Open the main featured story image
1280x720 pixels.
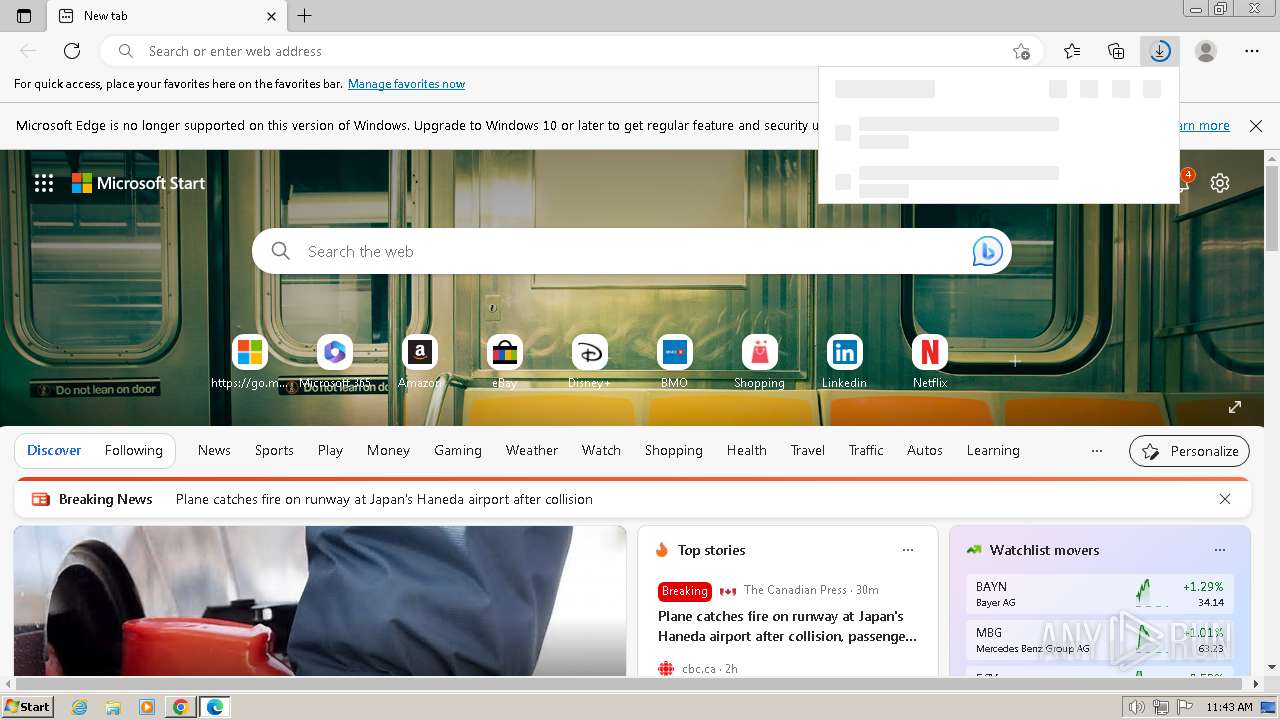320,601
